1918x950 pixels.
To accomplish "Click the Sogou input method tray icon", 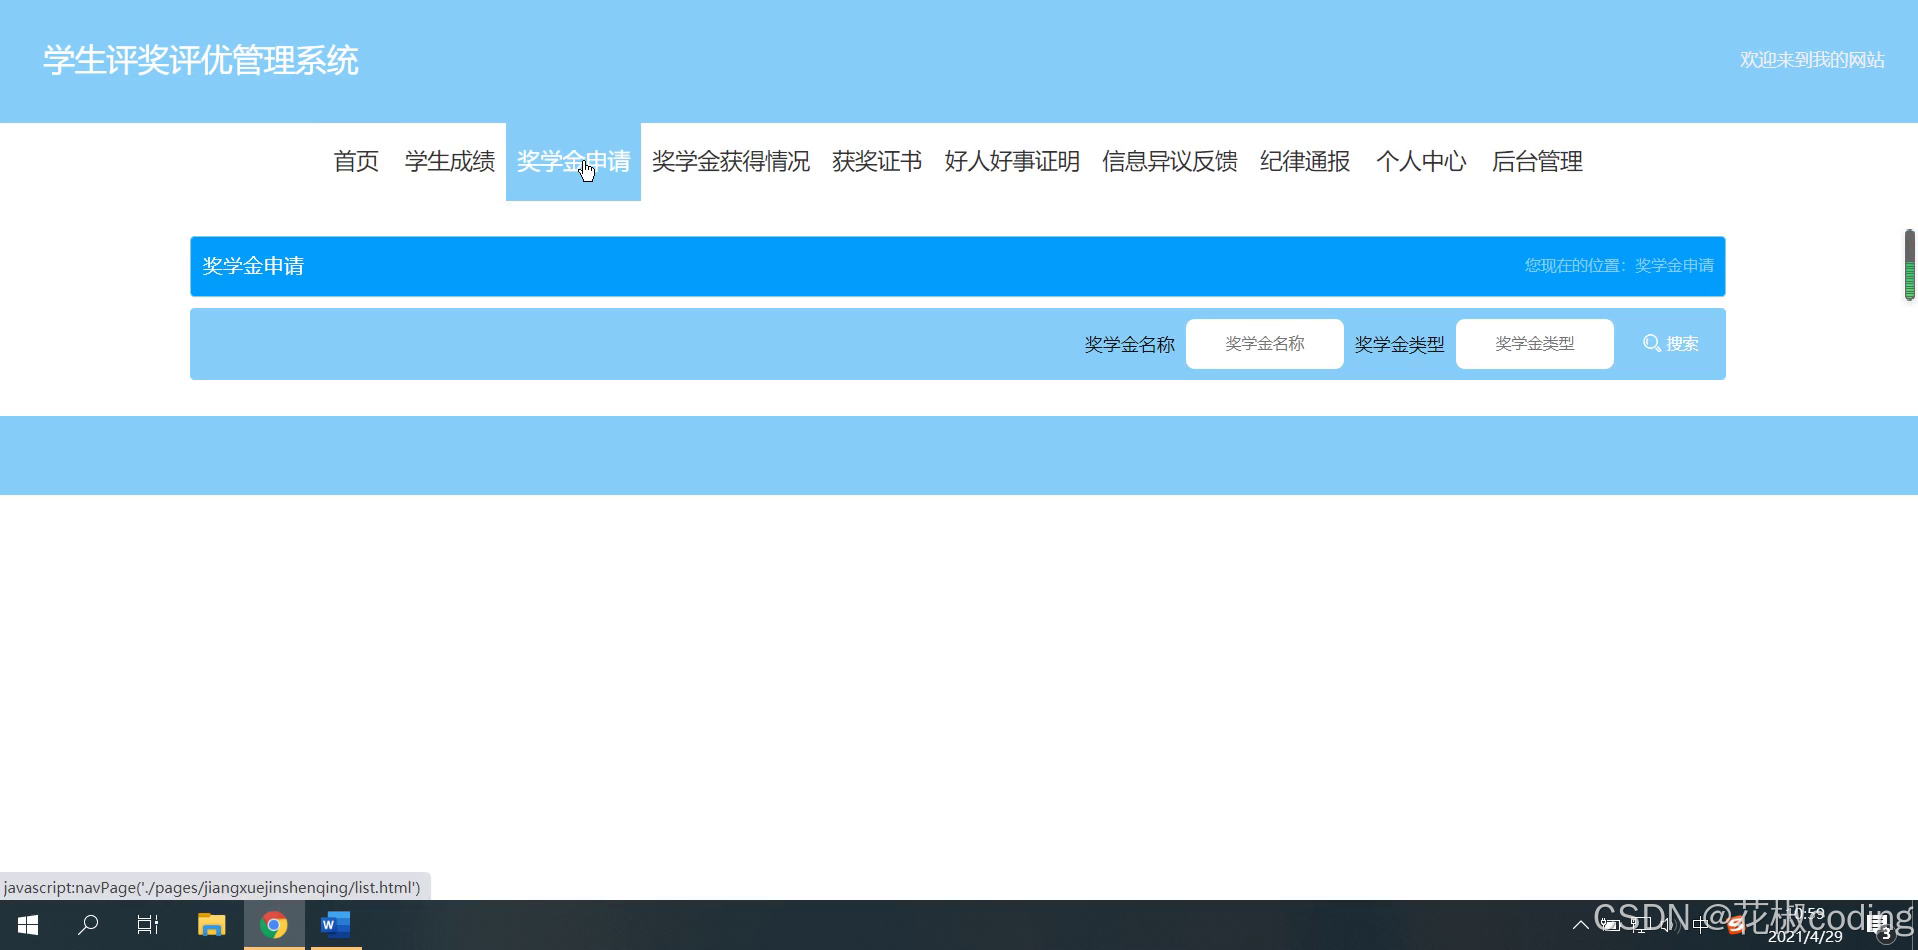I will click(x=1735, y=925).
